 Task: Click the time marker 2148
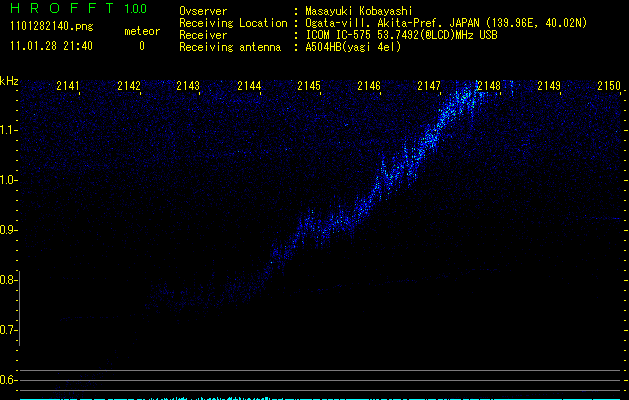(x=489, y=85)
